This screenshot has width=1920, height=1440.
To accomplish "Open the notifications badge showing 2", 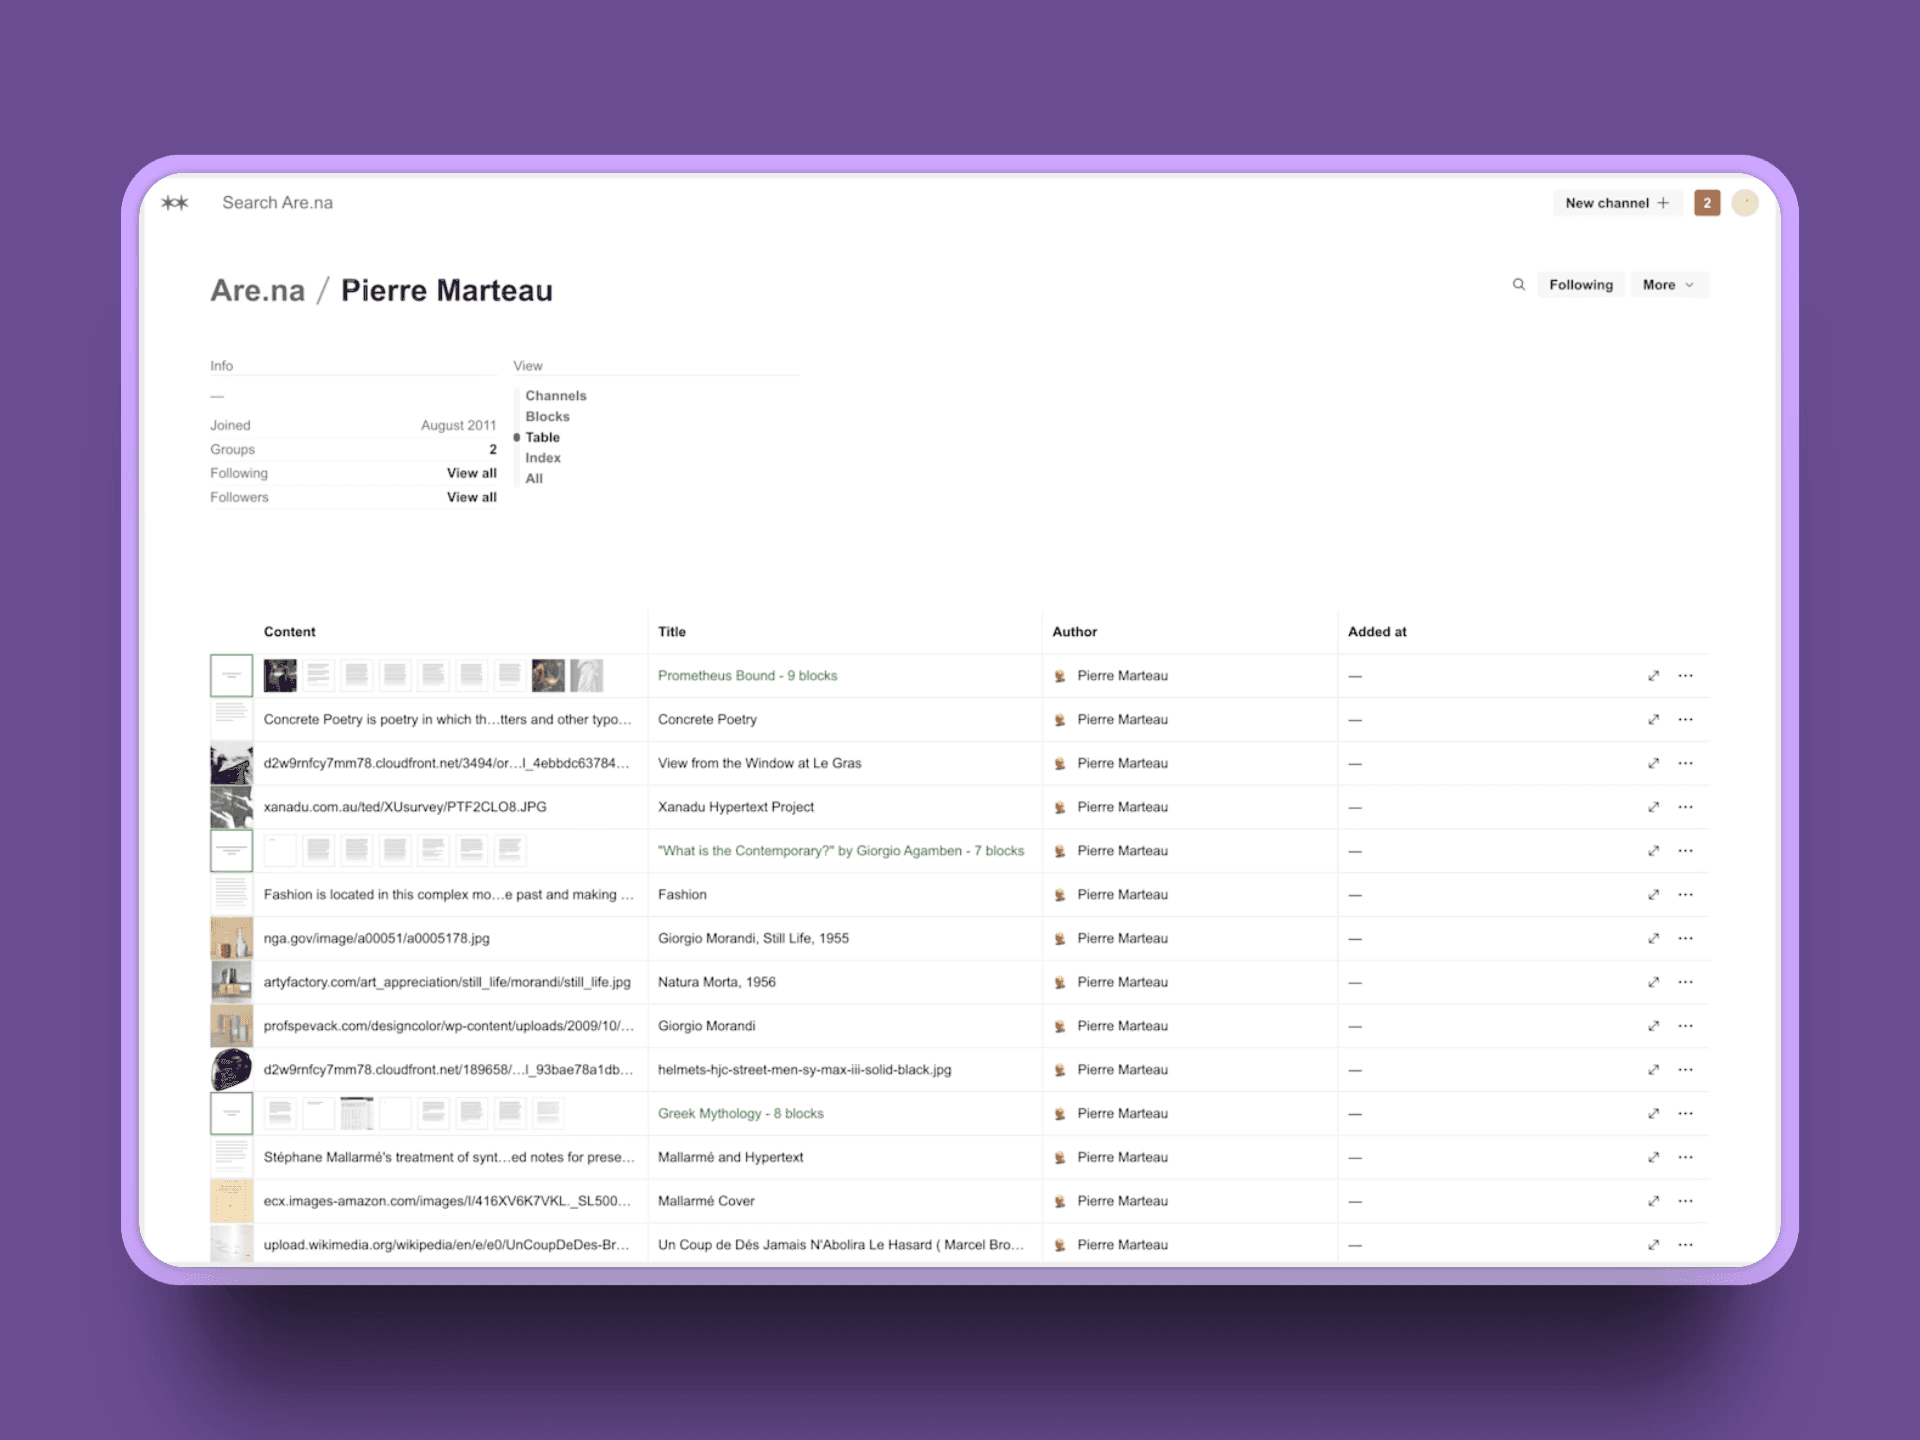I will (x=1706, y=203).
